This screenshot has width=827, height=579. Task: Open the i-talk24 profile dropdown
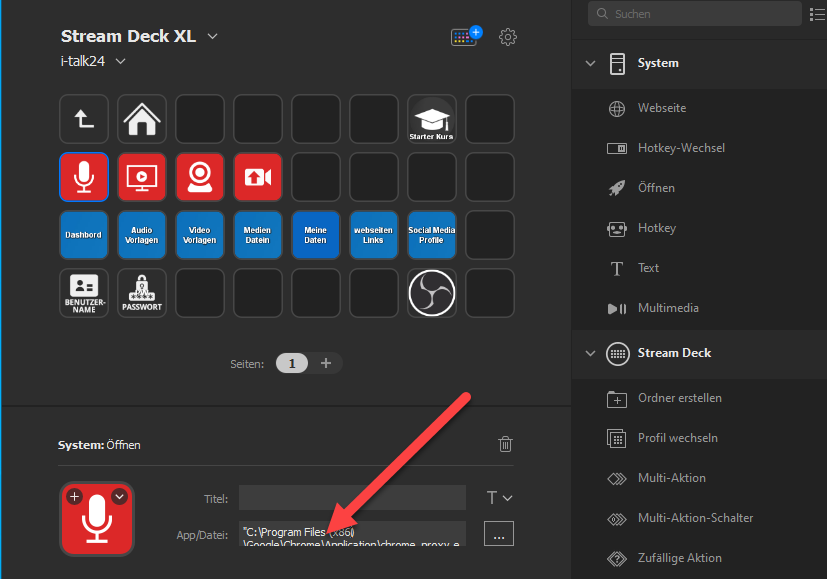click(x=121, y=61)
